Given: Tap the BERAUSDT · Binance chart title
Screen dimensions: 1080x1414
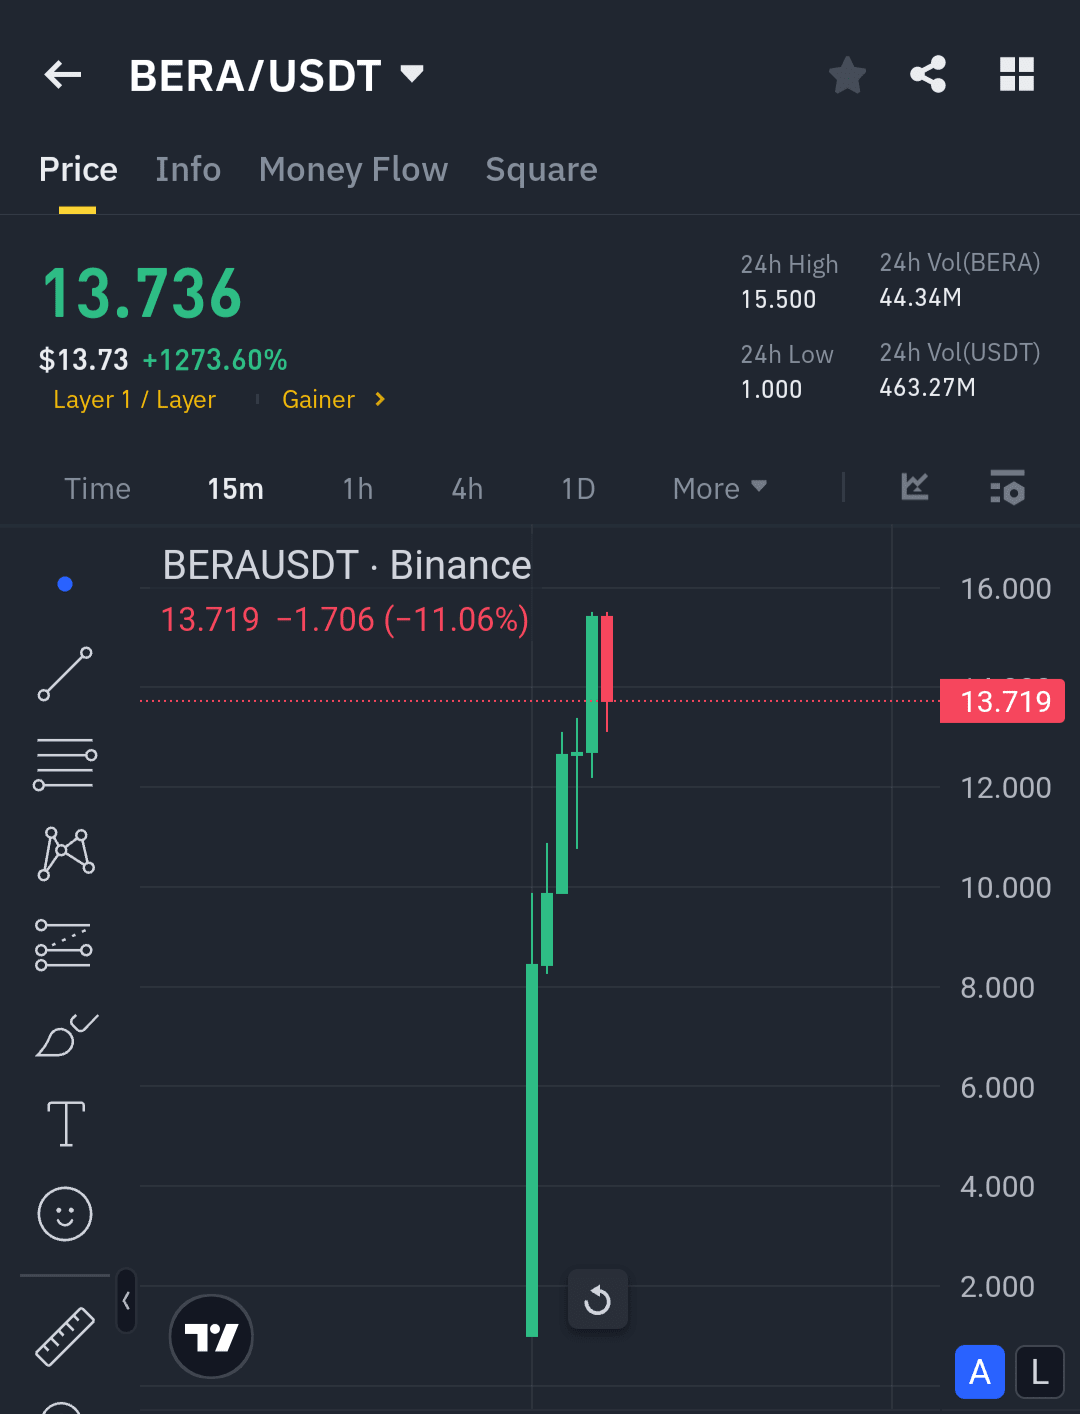Looking at the screenshot, I should click(347, 566).
